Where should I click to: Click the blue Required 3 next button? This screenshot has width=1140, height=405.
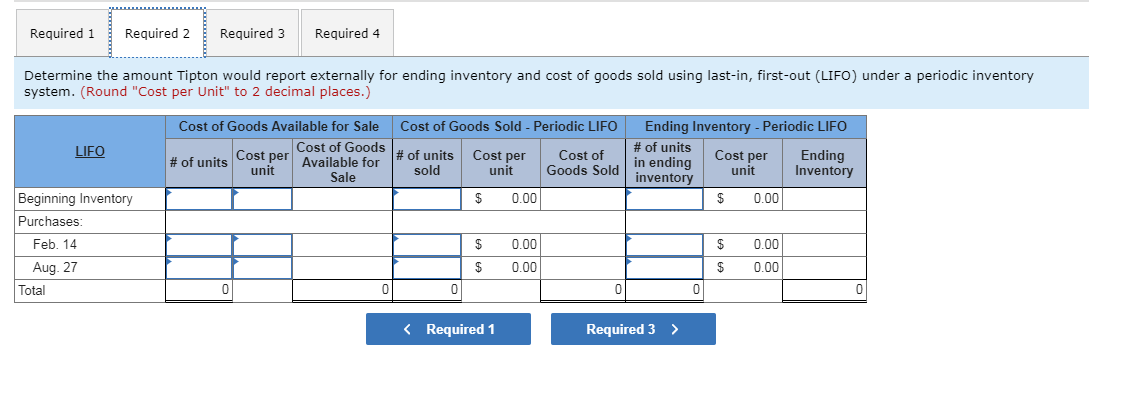point(633,329)
